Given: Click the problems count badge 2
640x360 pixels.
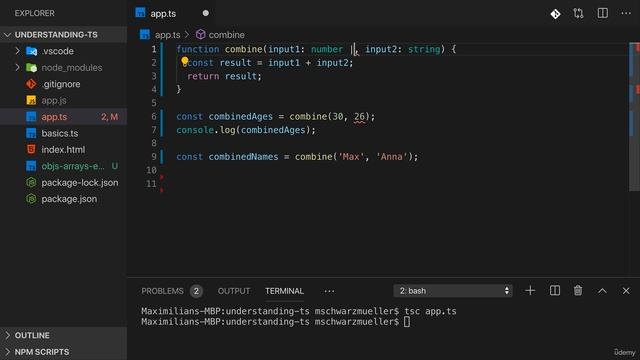Looking at the screenshot, I should [196, 291].
